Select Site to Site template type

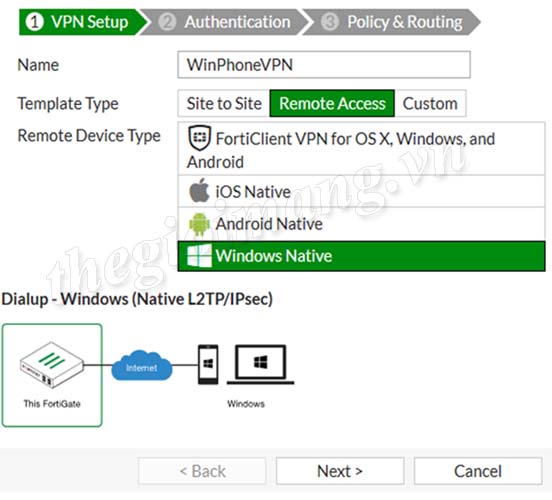(x=224, y=104)
